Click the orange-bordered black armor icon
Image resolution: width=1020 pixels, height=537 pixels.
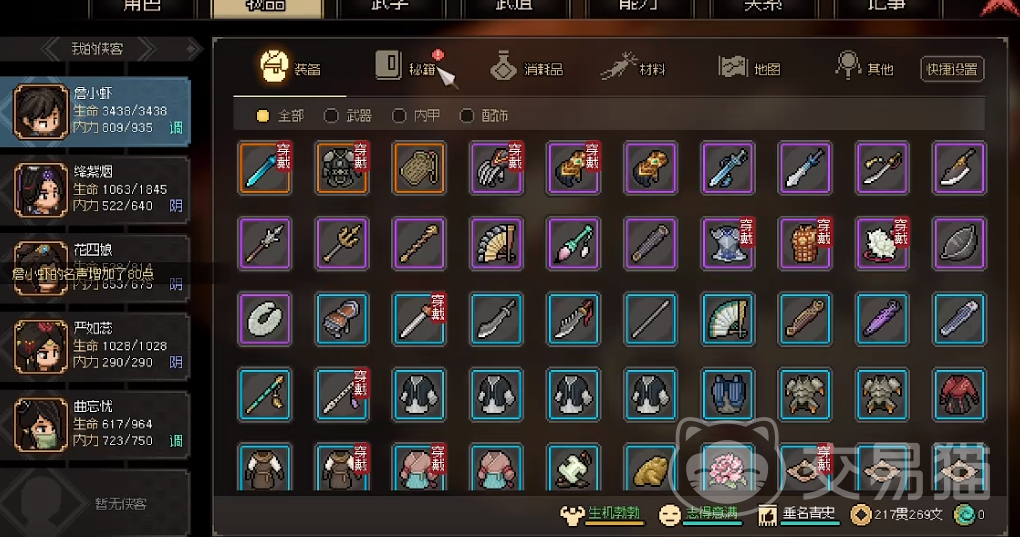(x=342, y=168)
